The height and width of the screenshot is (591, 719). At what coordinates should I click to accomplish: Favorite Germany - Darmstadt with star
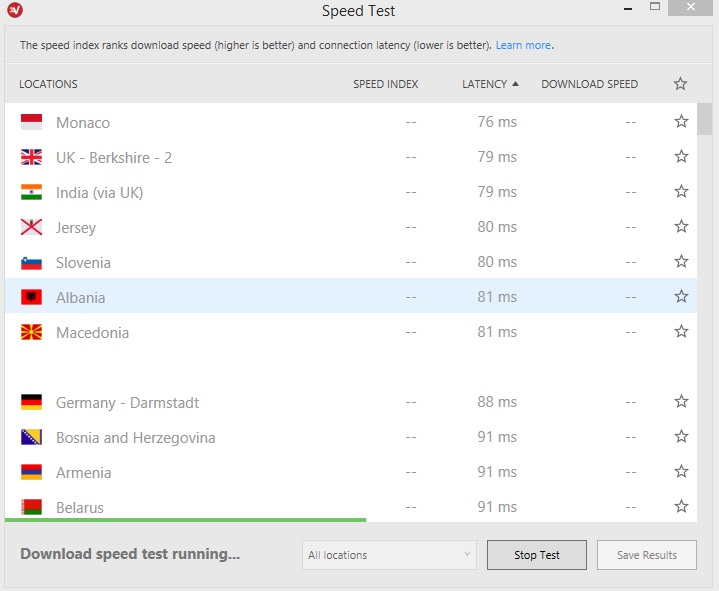(681, 401)
